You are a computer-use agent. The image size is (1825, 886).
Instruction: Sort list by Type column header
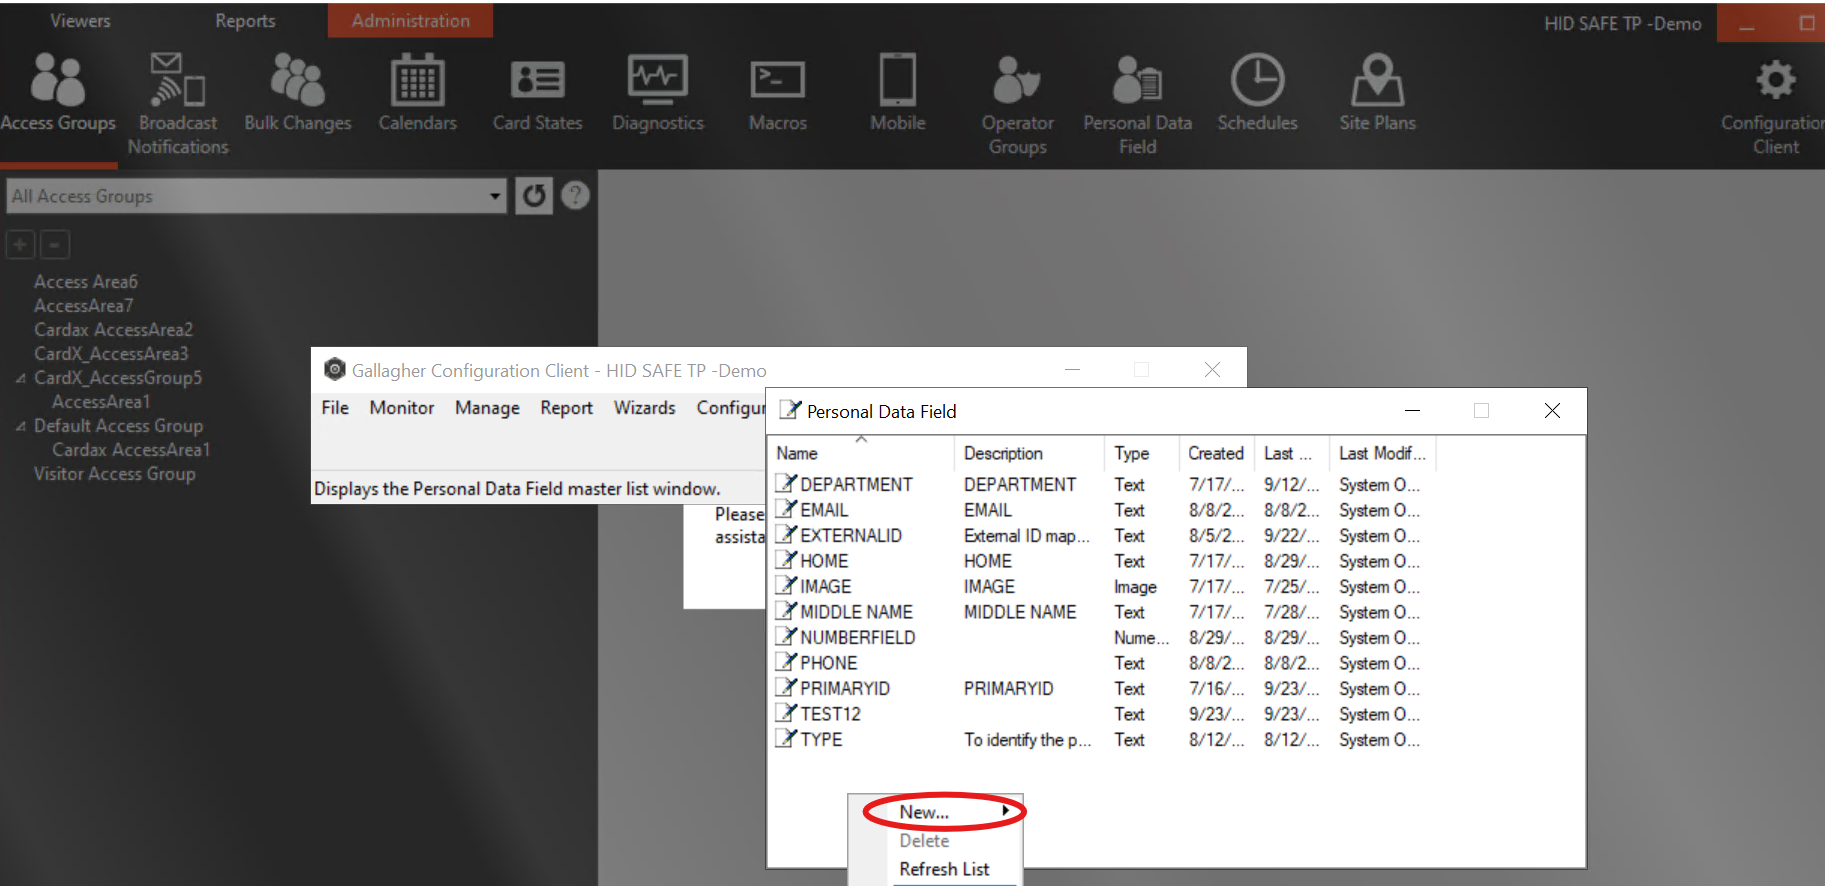point(1142,453)
